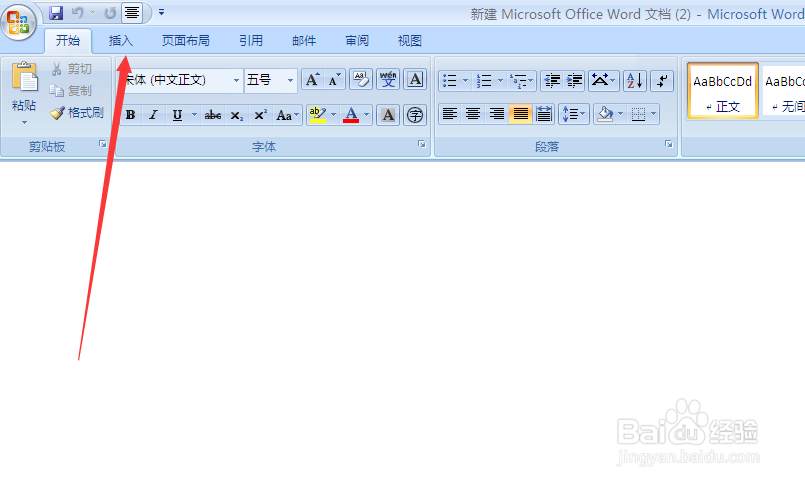Apply numbered list
This screenshot has height=485, width=805.
[484, 81]
